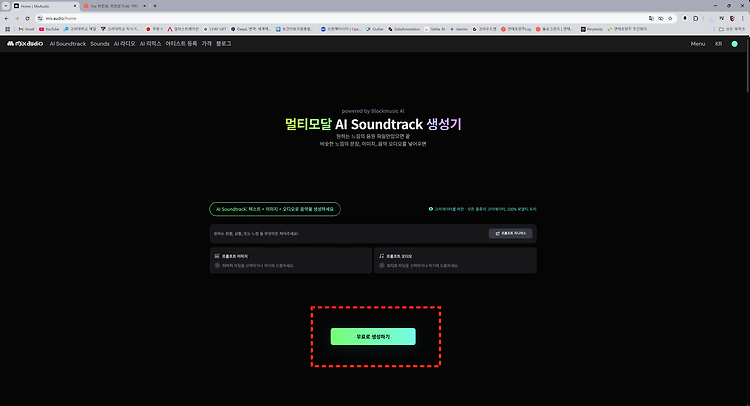This screenshot has height=406, width=750.
Task: Bookmark this page with star icon
Action: point(670,18)
